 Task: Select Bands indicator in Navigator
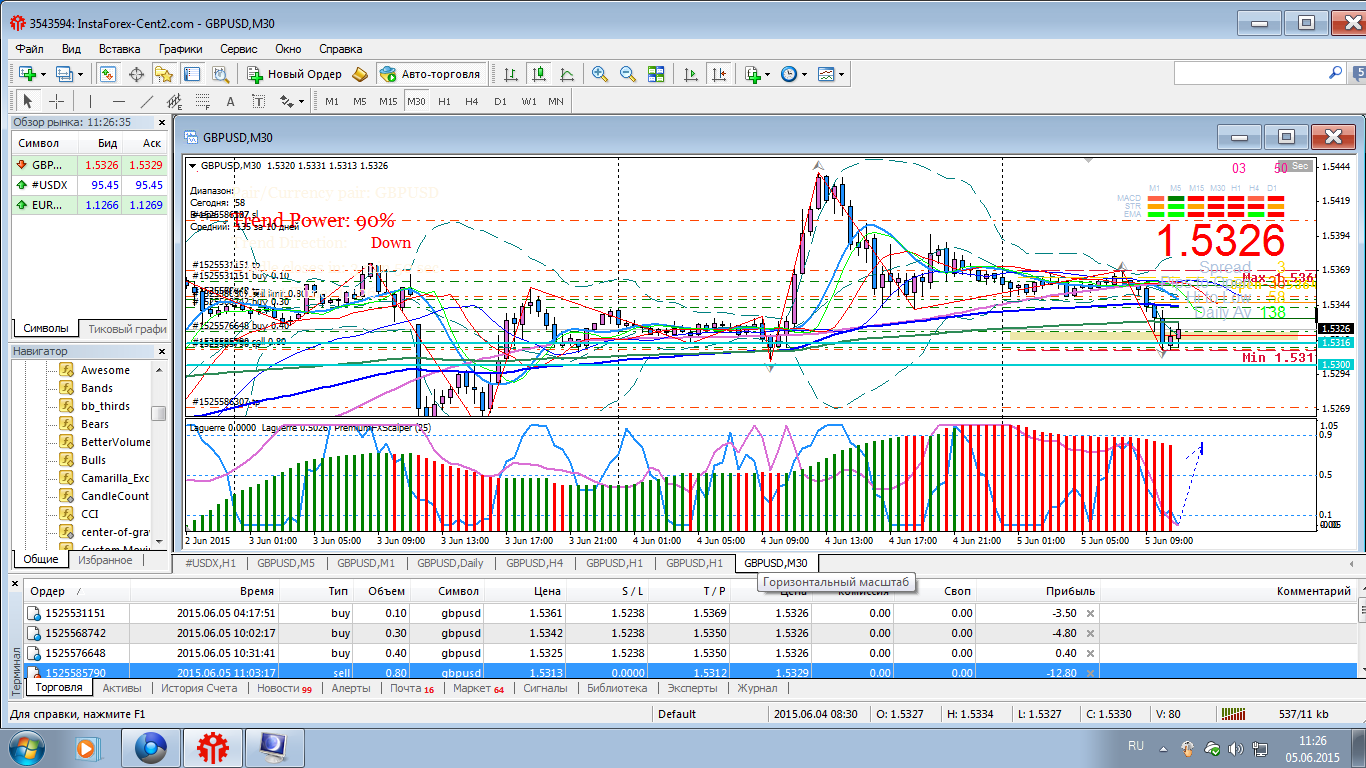point(96,388)
